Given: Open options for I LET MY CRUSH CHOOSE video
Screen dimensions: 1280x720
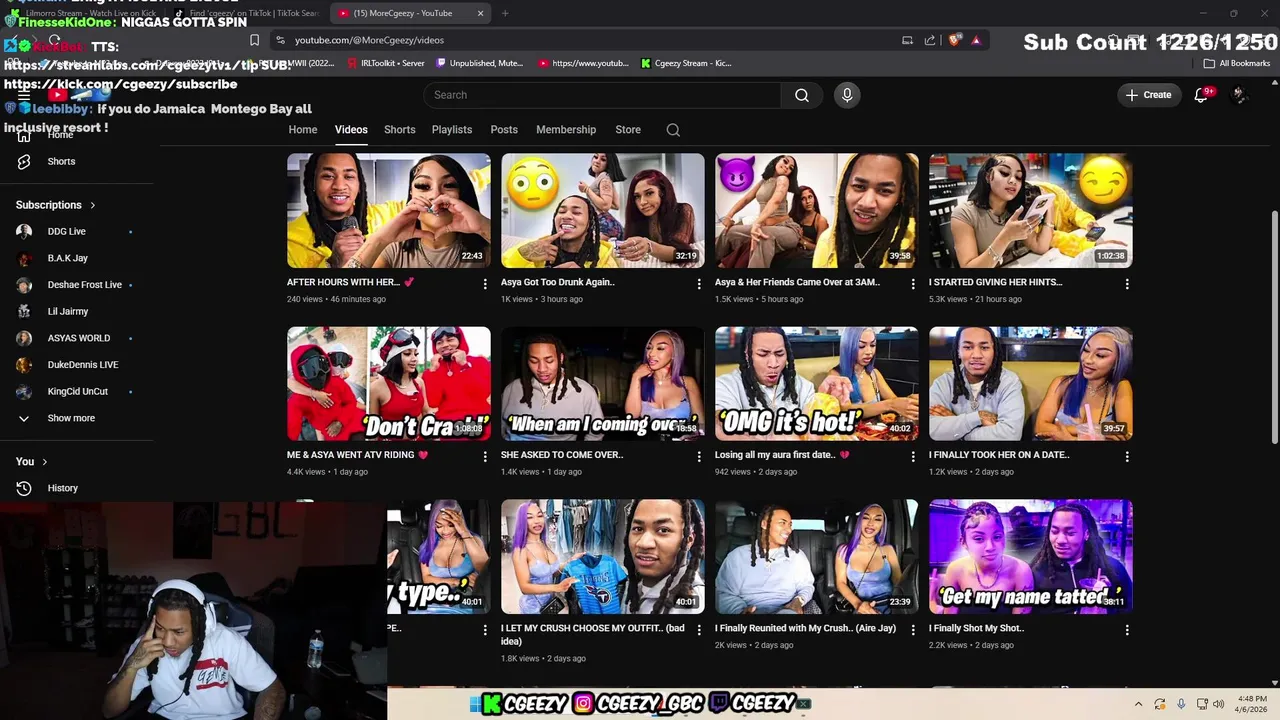Looking at the screenshot, I should [699, 630].
